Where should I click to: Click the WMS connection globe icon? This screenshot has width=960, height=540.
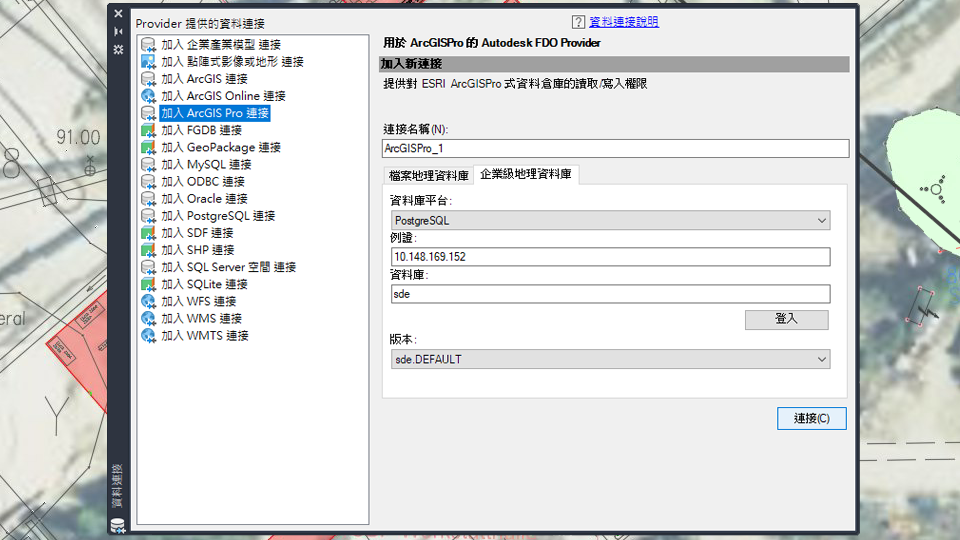pos(148,319)
